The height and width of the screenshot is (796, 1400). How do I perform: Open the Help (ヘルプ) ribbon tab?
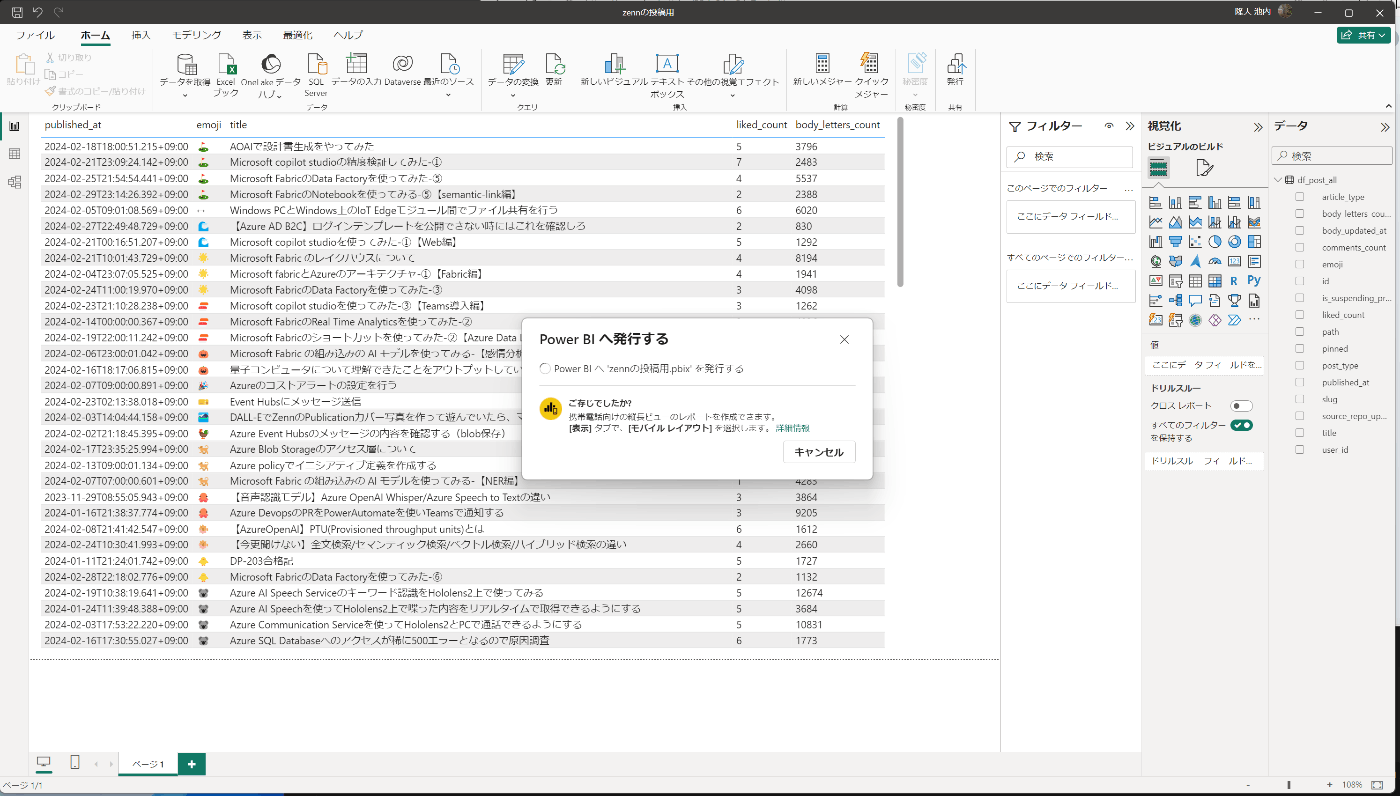point(348,35)
